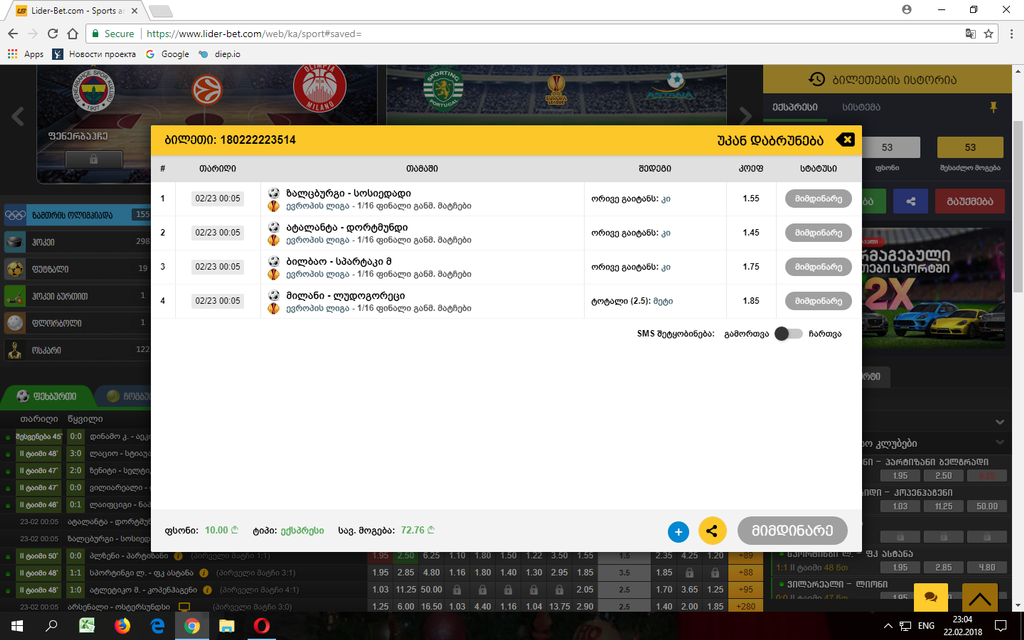Screen dimensions: 1024x640
Task: Switch to the ექსპრესი tab
Action: pos(795,107)
